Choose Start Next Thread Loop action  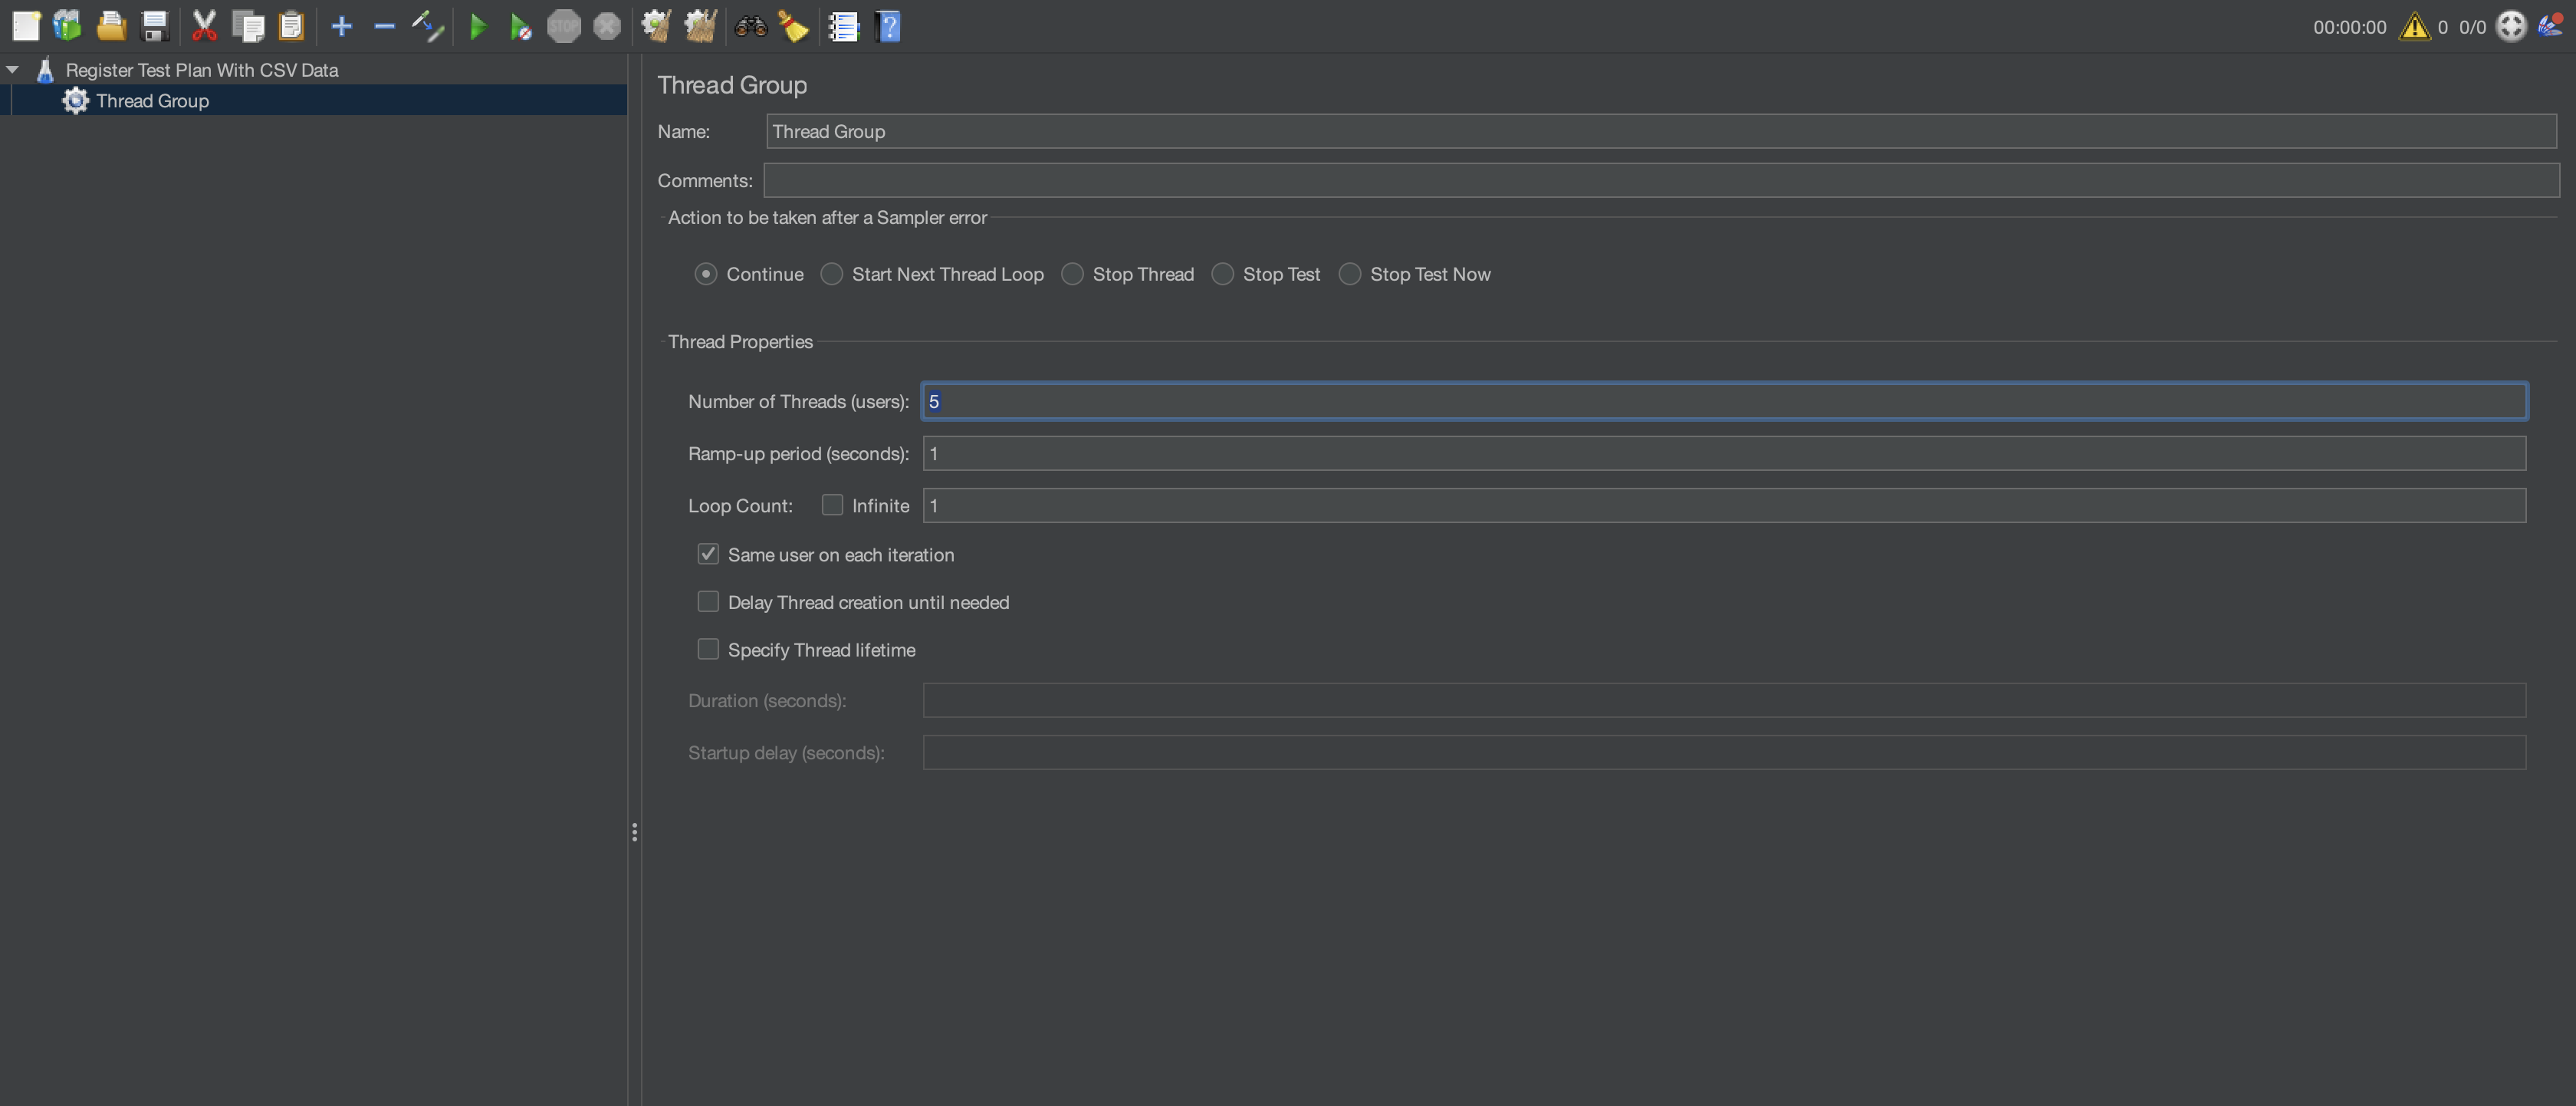coord(831,273)
